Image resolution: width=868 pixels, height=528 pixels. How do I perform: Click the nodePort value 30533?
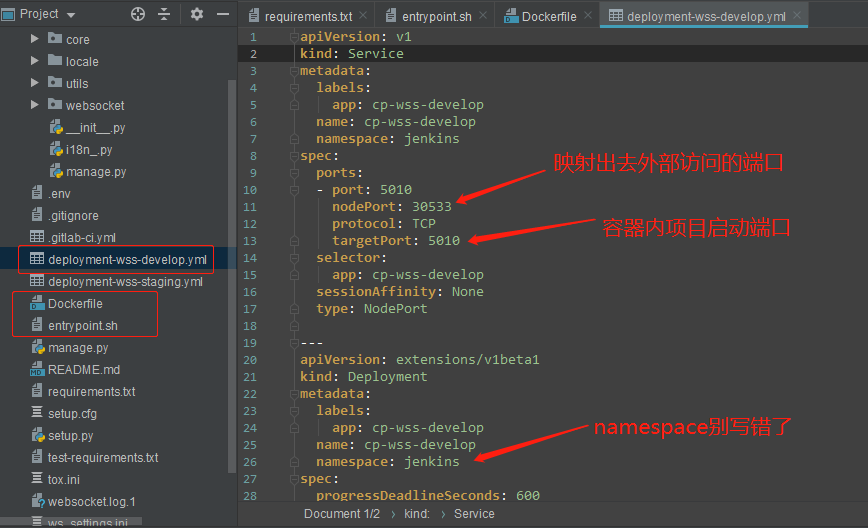coord(432,206)
